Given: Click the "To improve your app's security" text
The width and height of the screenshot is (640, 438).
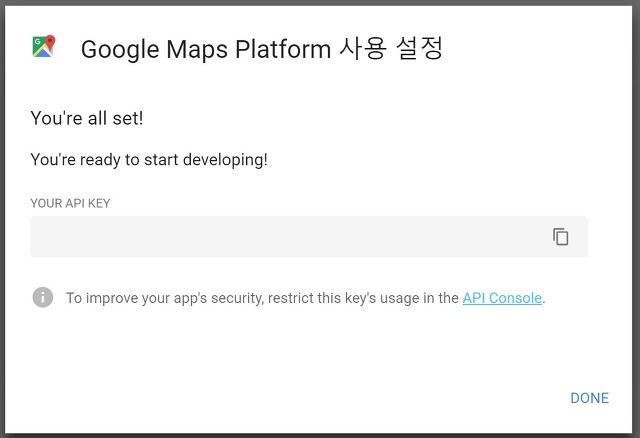Looking at the screenshot, I should click(167, 298).
